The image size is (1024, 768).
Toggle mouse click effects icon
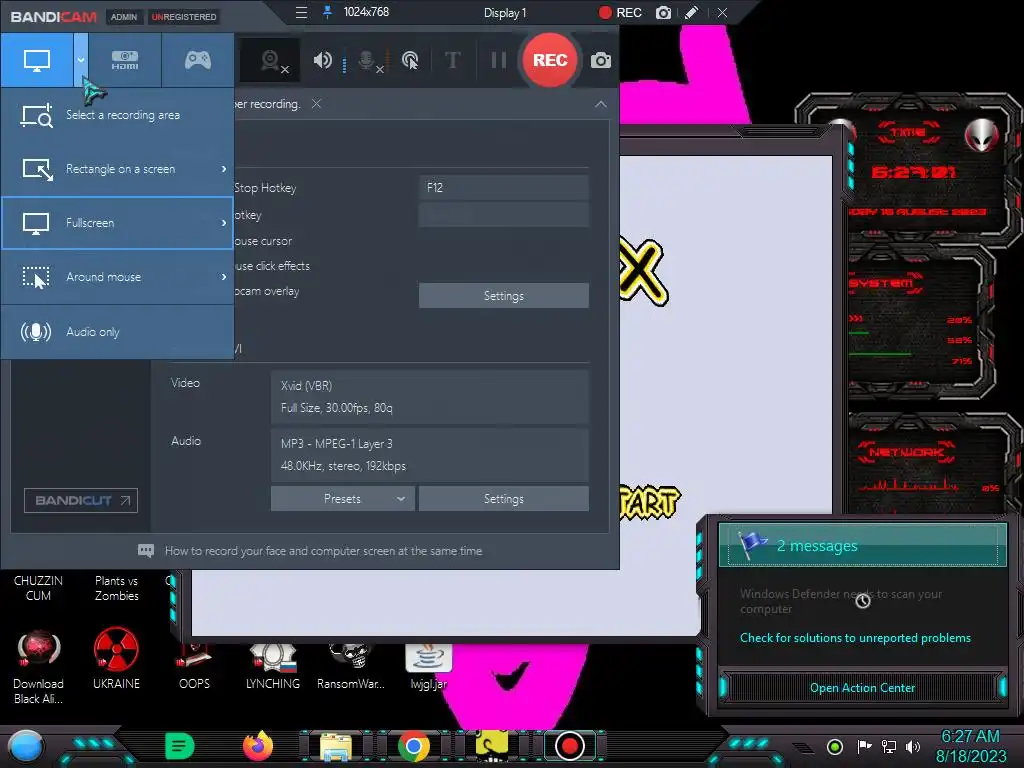tap(410, 61)
